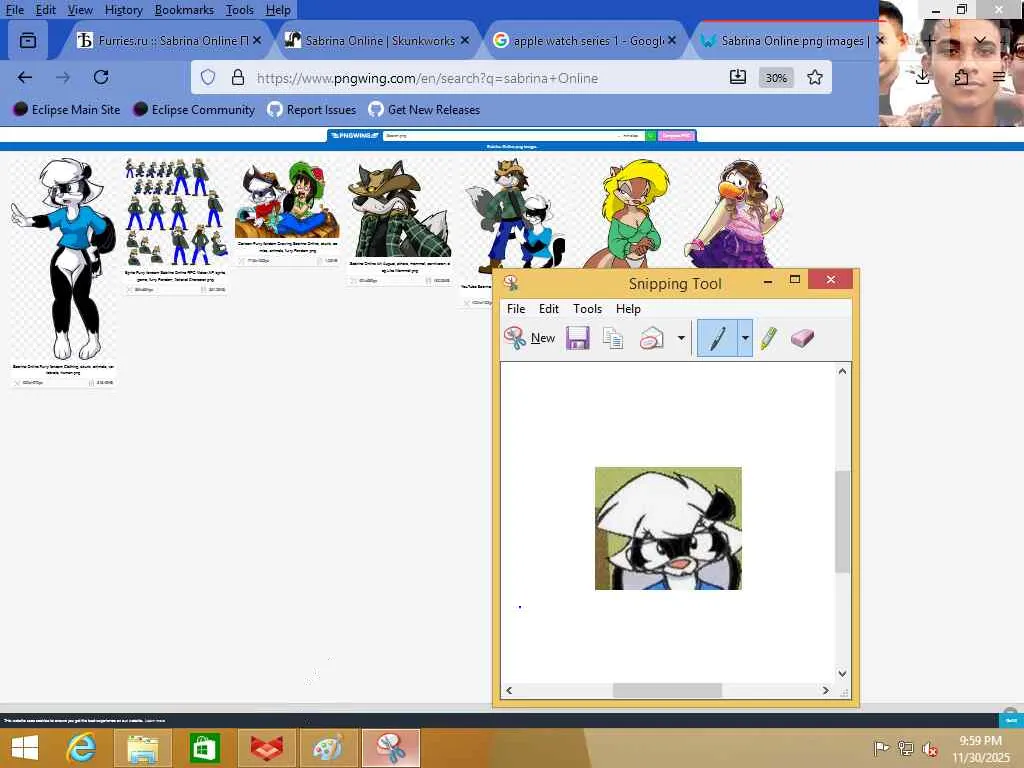Open Paint from the taskbar

tap(328, 748)
